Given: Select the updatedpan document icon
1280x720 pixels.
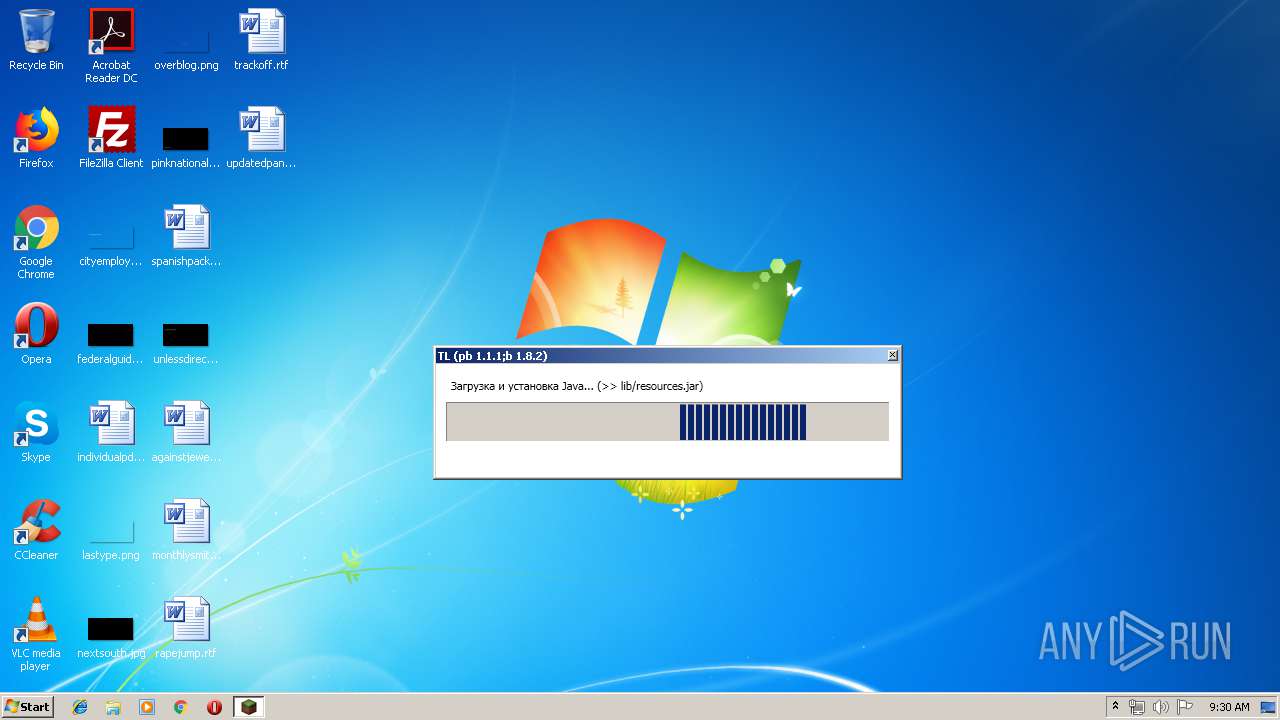Looking at the screenshot, I should (x=261, y=138).
